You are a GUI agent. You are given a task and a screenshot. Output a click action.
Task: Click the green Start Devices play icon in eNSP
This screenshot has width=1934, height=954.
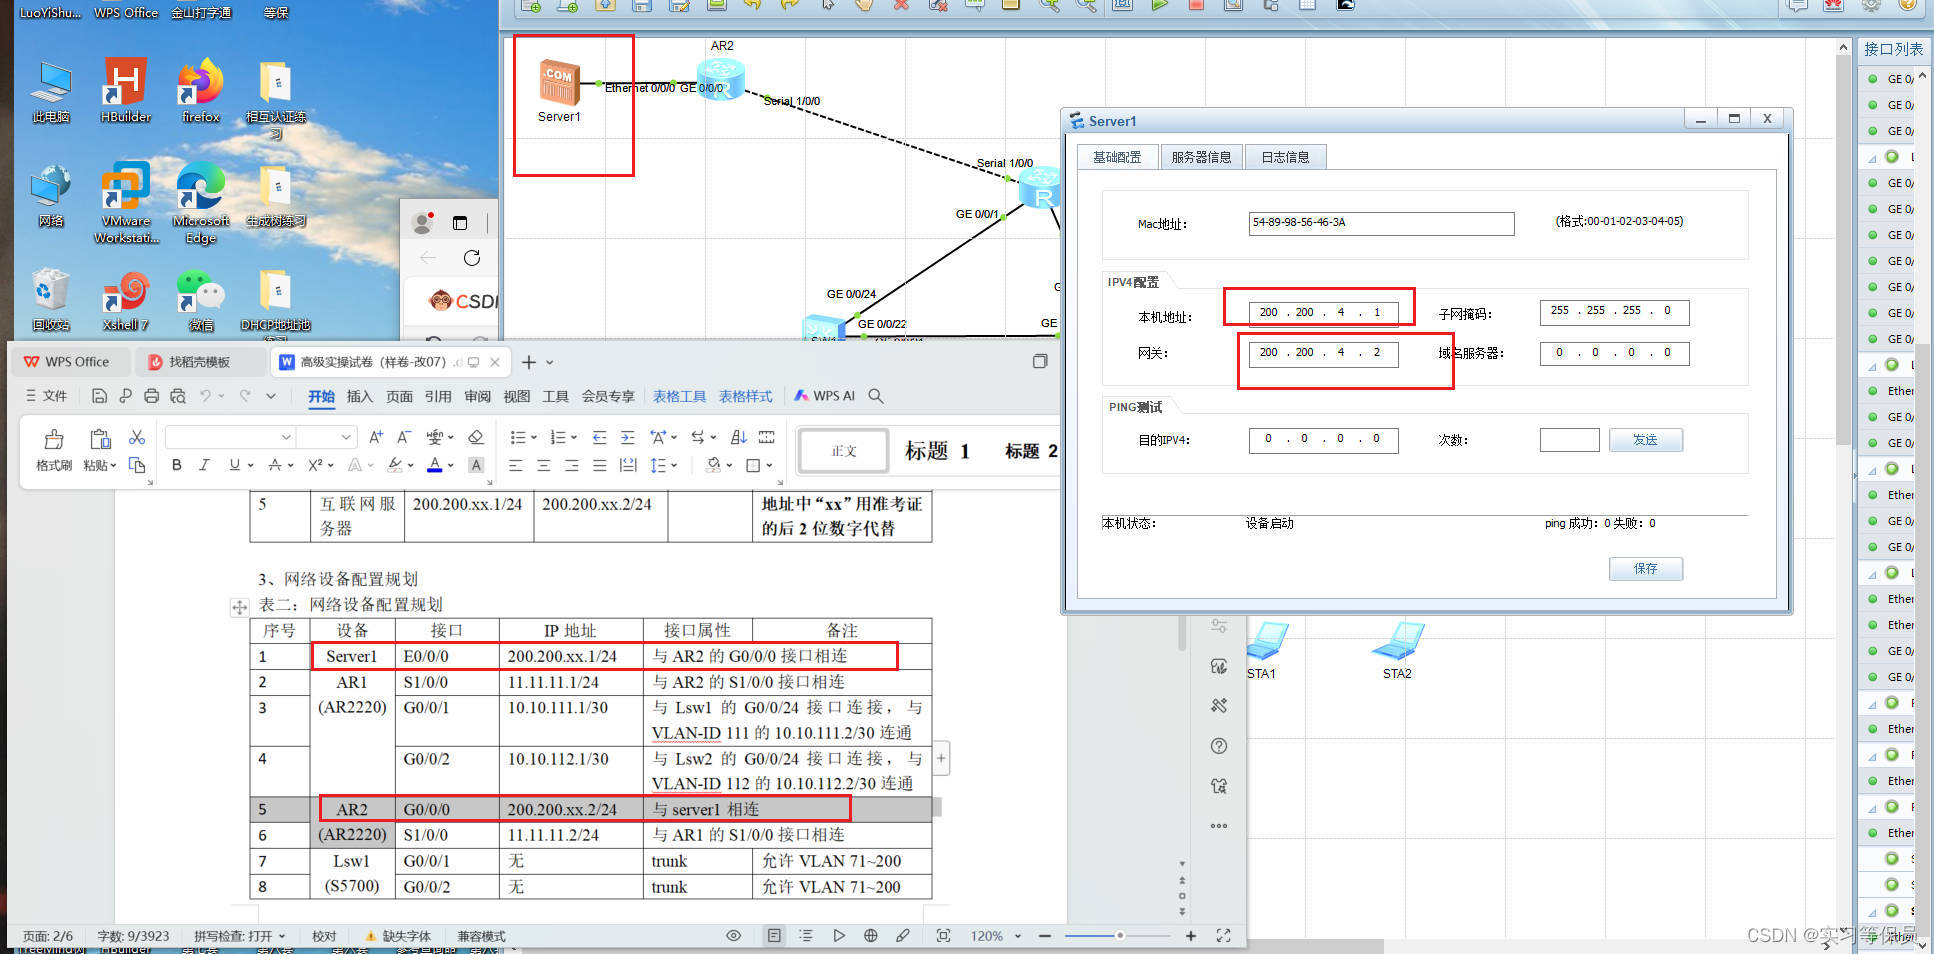click(x=1159, y=5)
